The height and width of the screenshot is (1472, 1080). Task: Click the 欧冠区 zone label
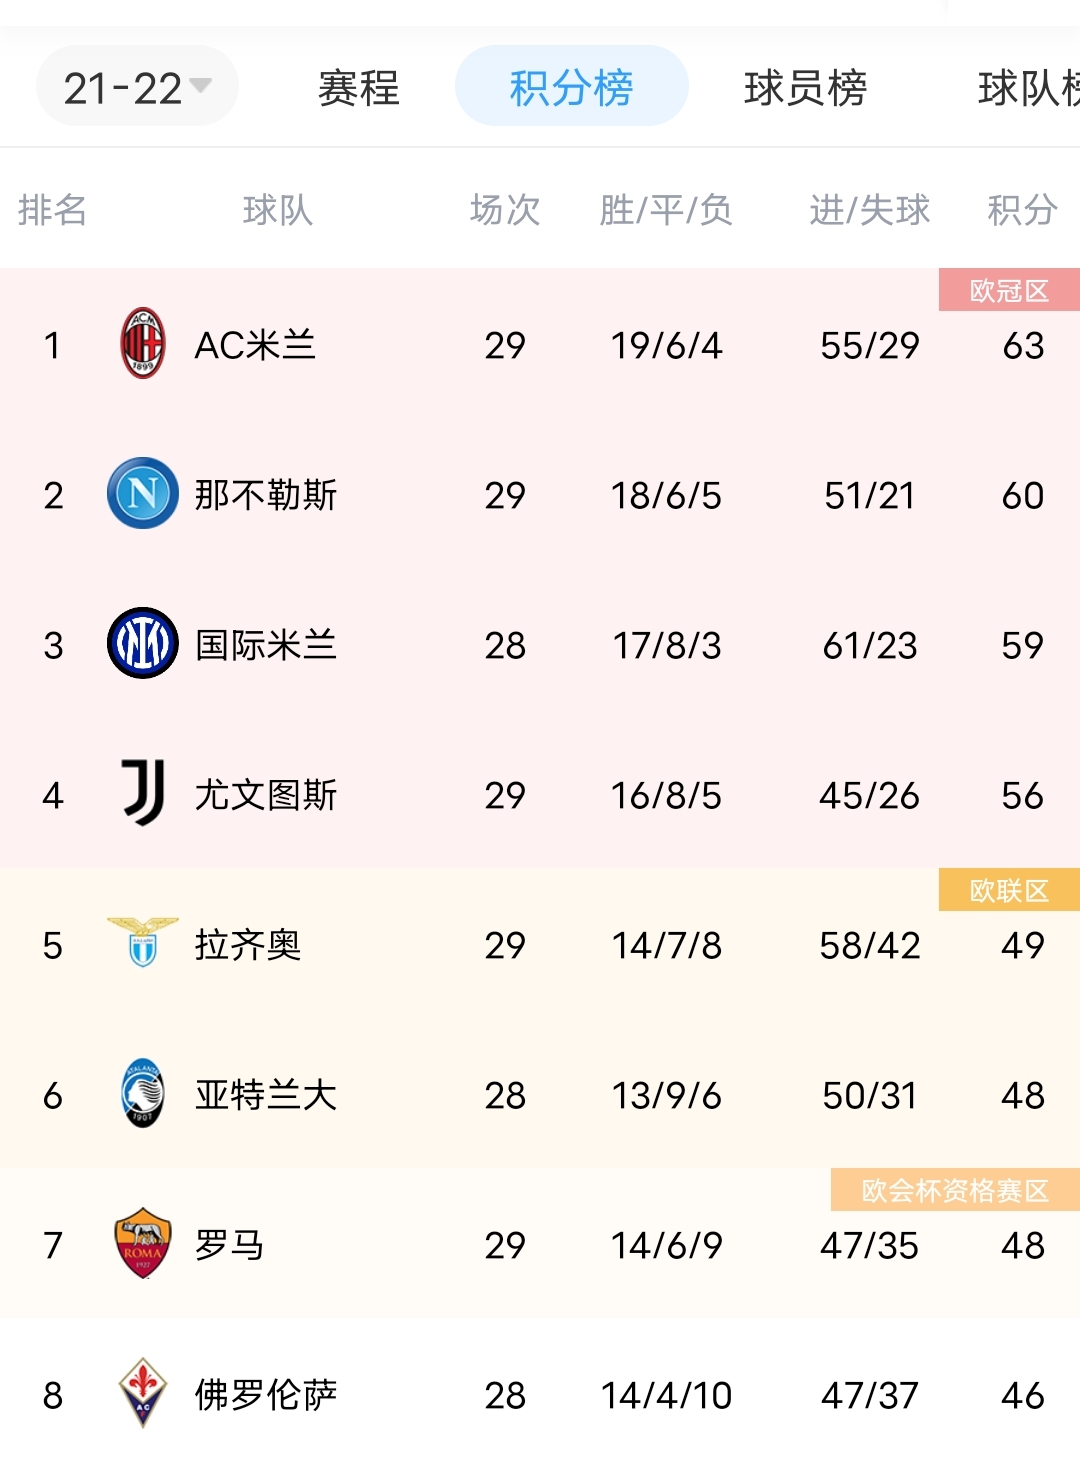1010,290
